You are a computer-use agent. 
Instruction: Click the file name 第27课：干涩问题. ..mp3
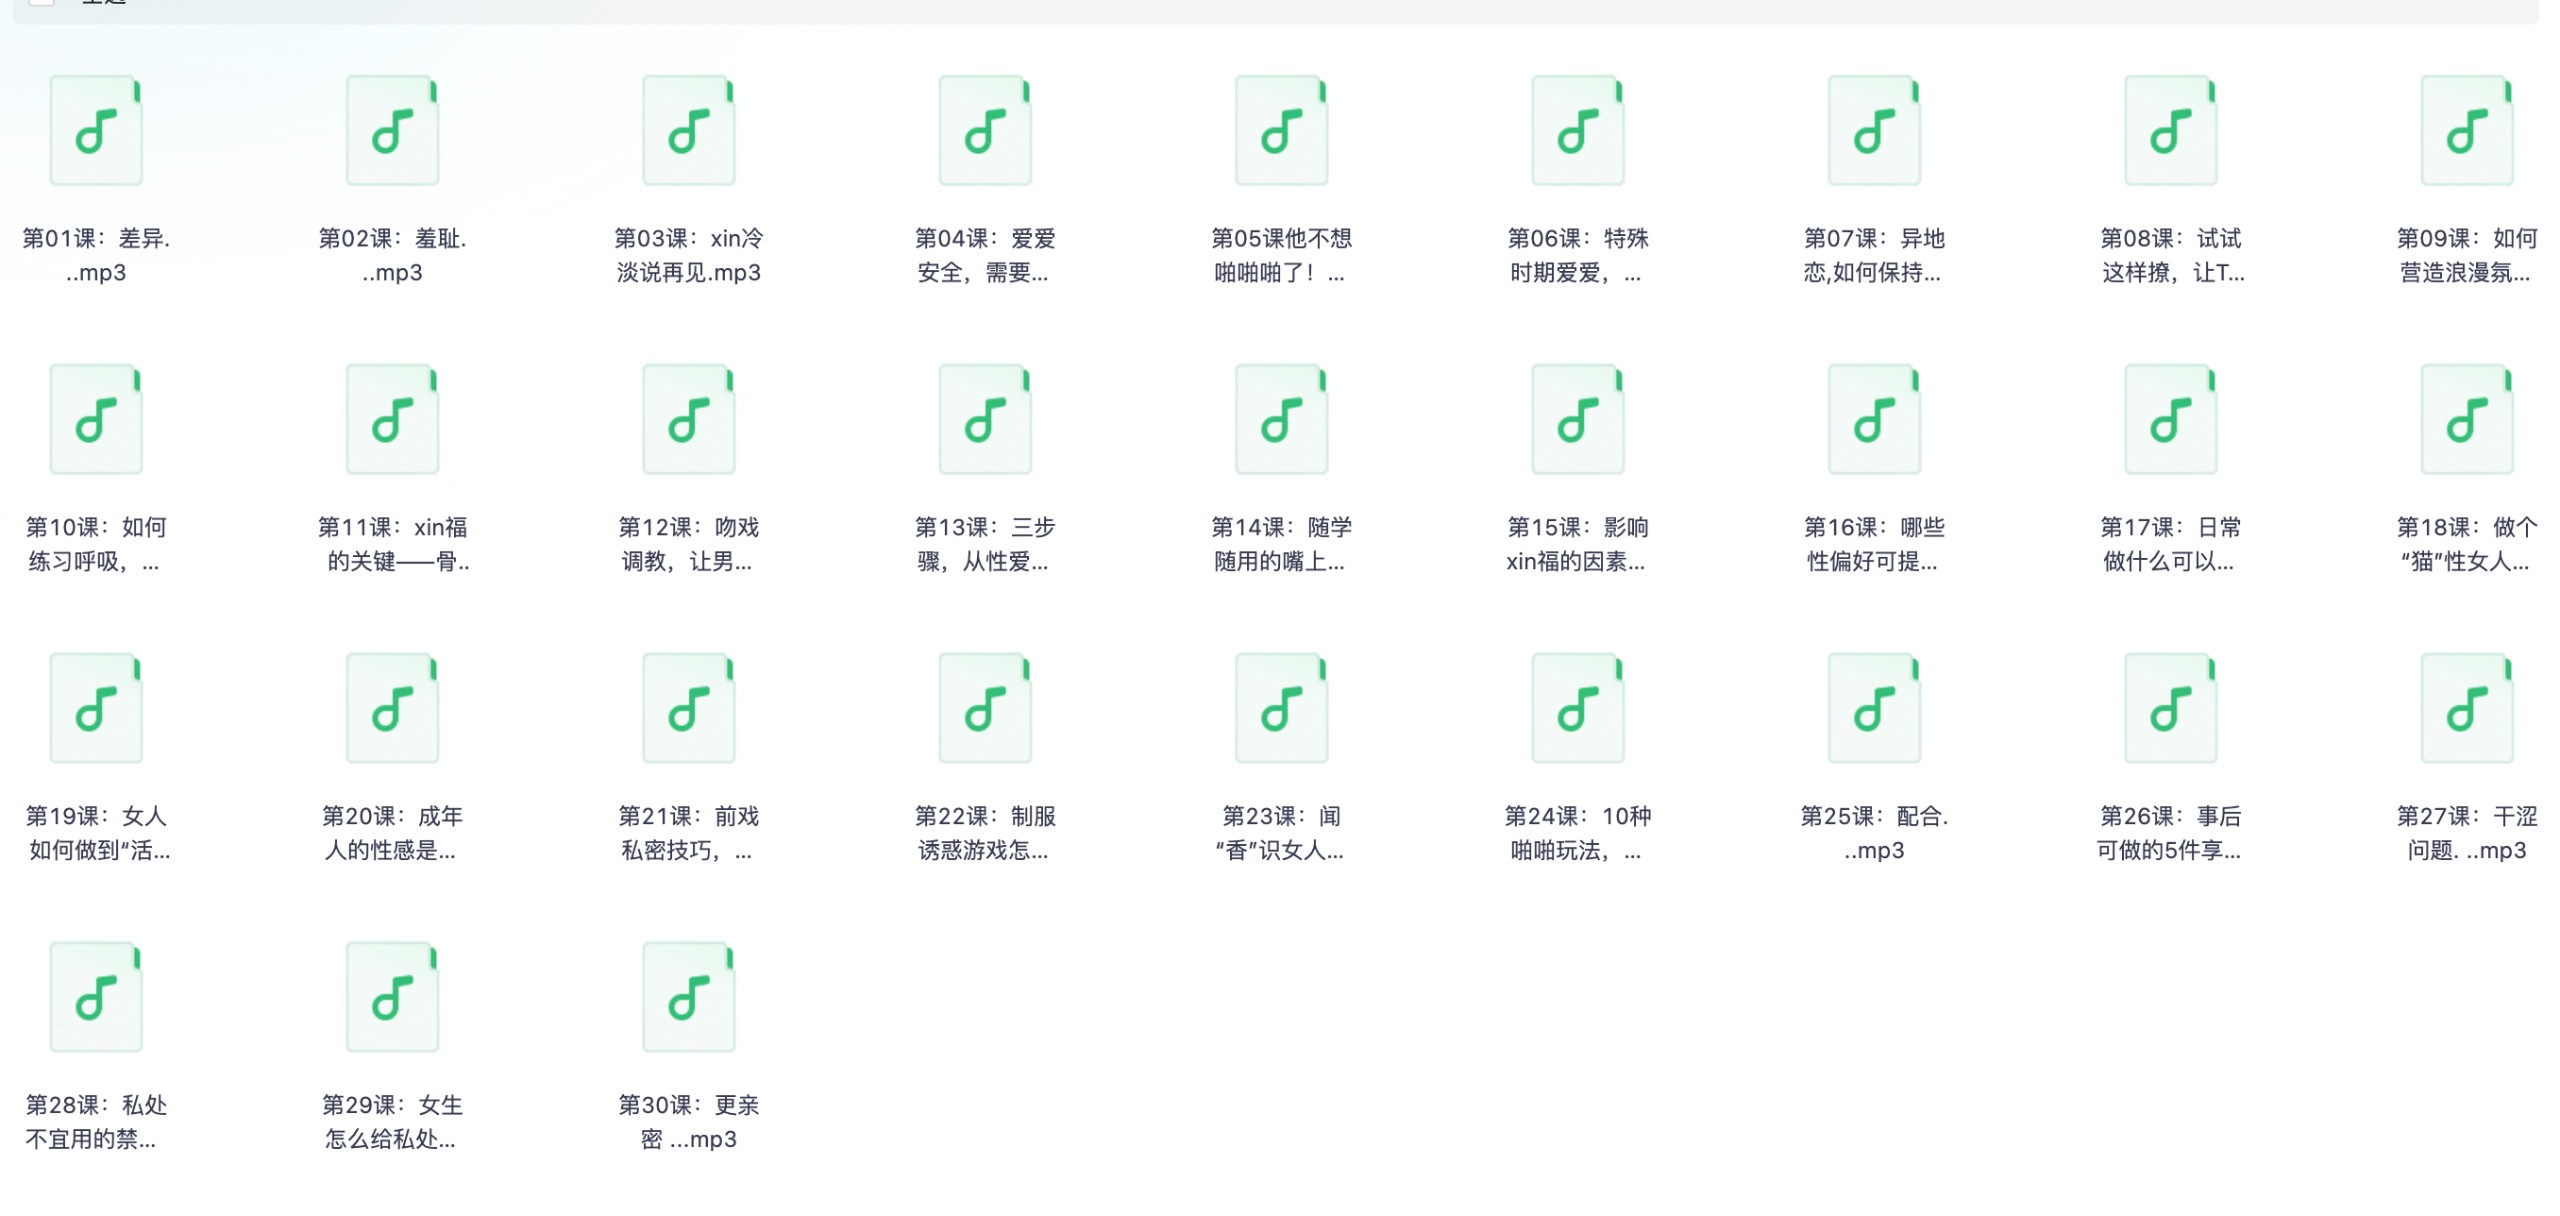coord(2467,833)
